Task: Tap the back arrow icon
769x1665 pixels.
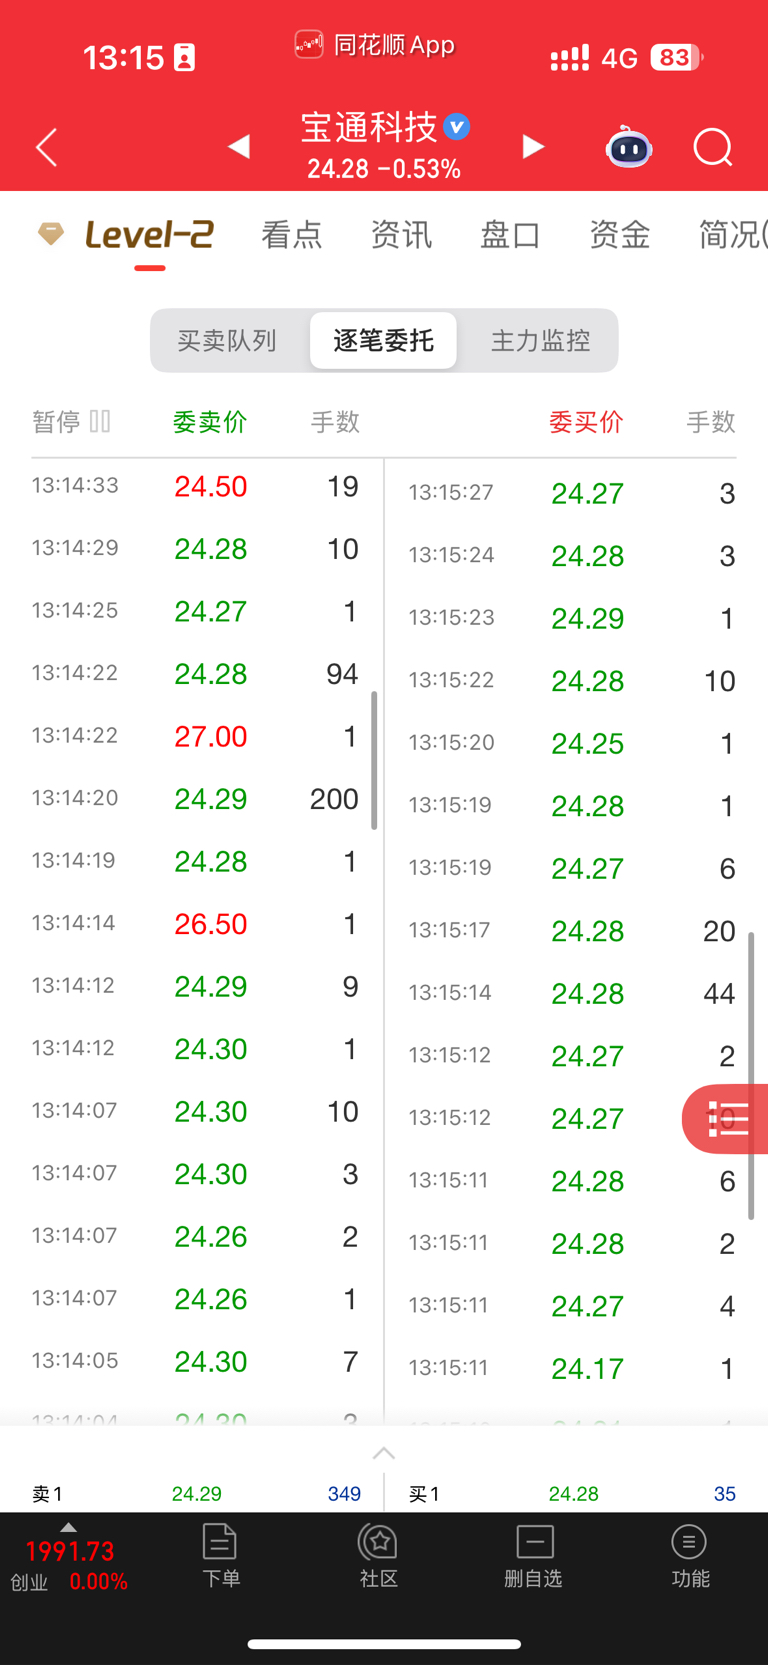Action: click(46, 148)
